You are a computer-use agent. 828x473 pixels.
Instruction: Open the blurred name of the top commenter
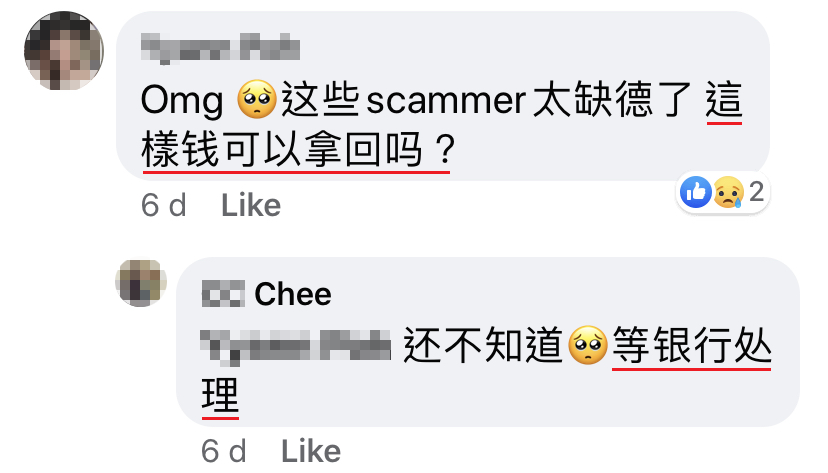220,48
